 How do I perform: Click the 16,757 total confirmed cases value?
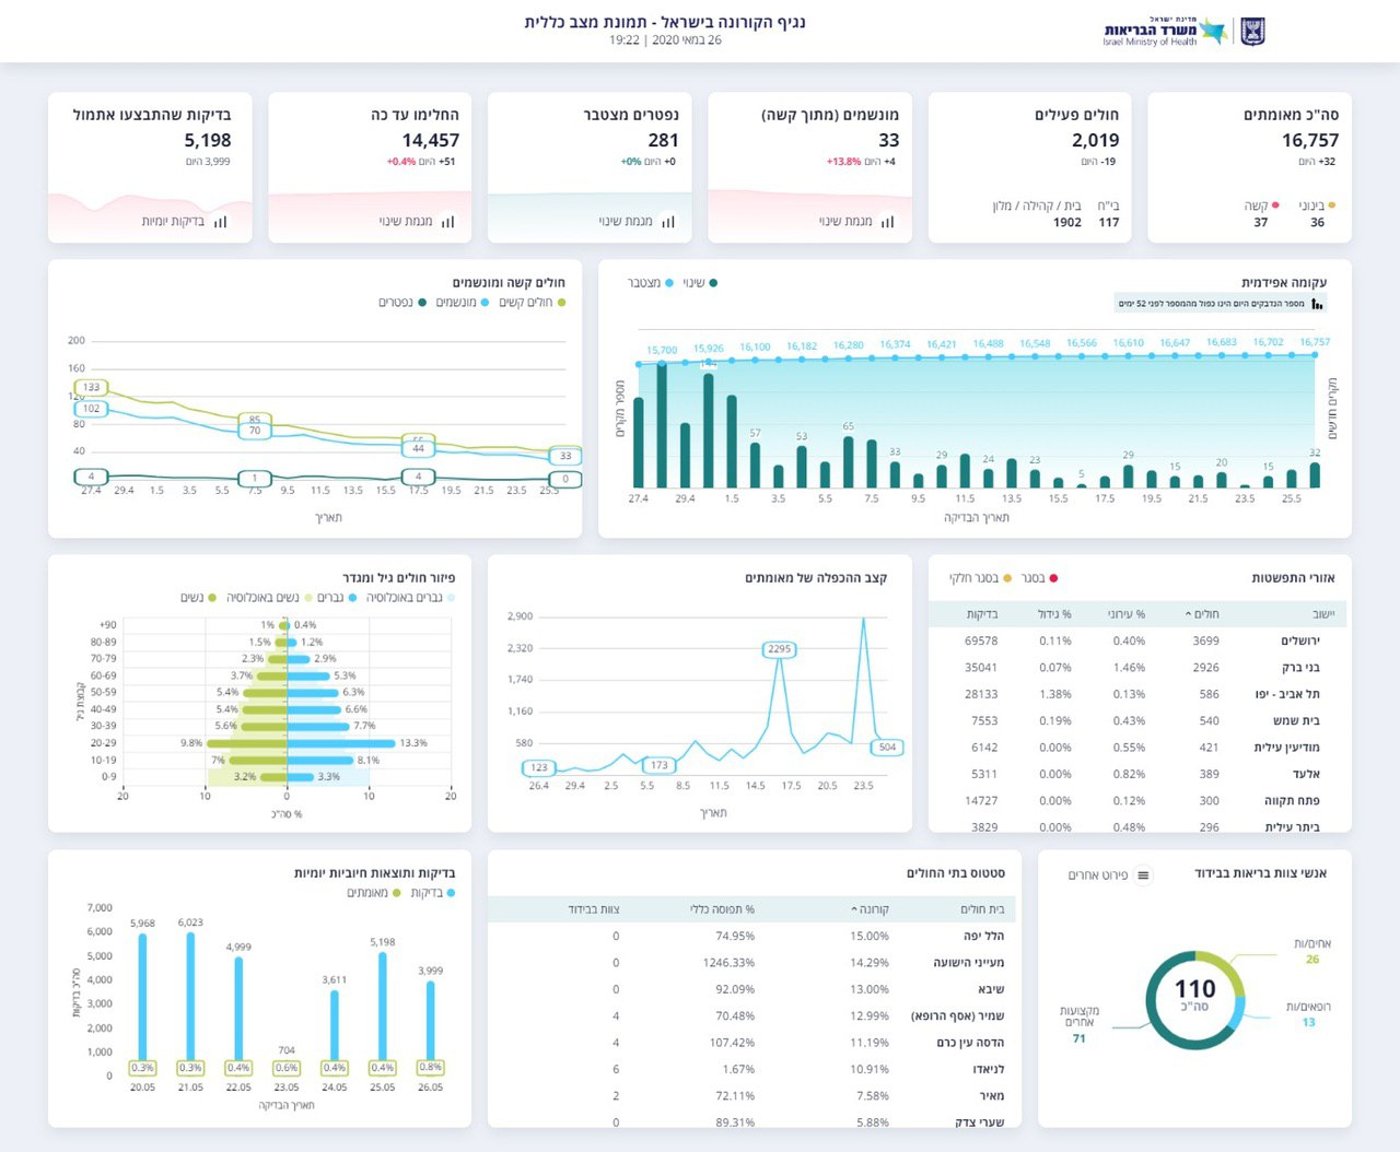pyautogui.click(x=1310, y=141)
